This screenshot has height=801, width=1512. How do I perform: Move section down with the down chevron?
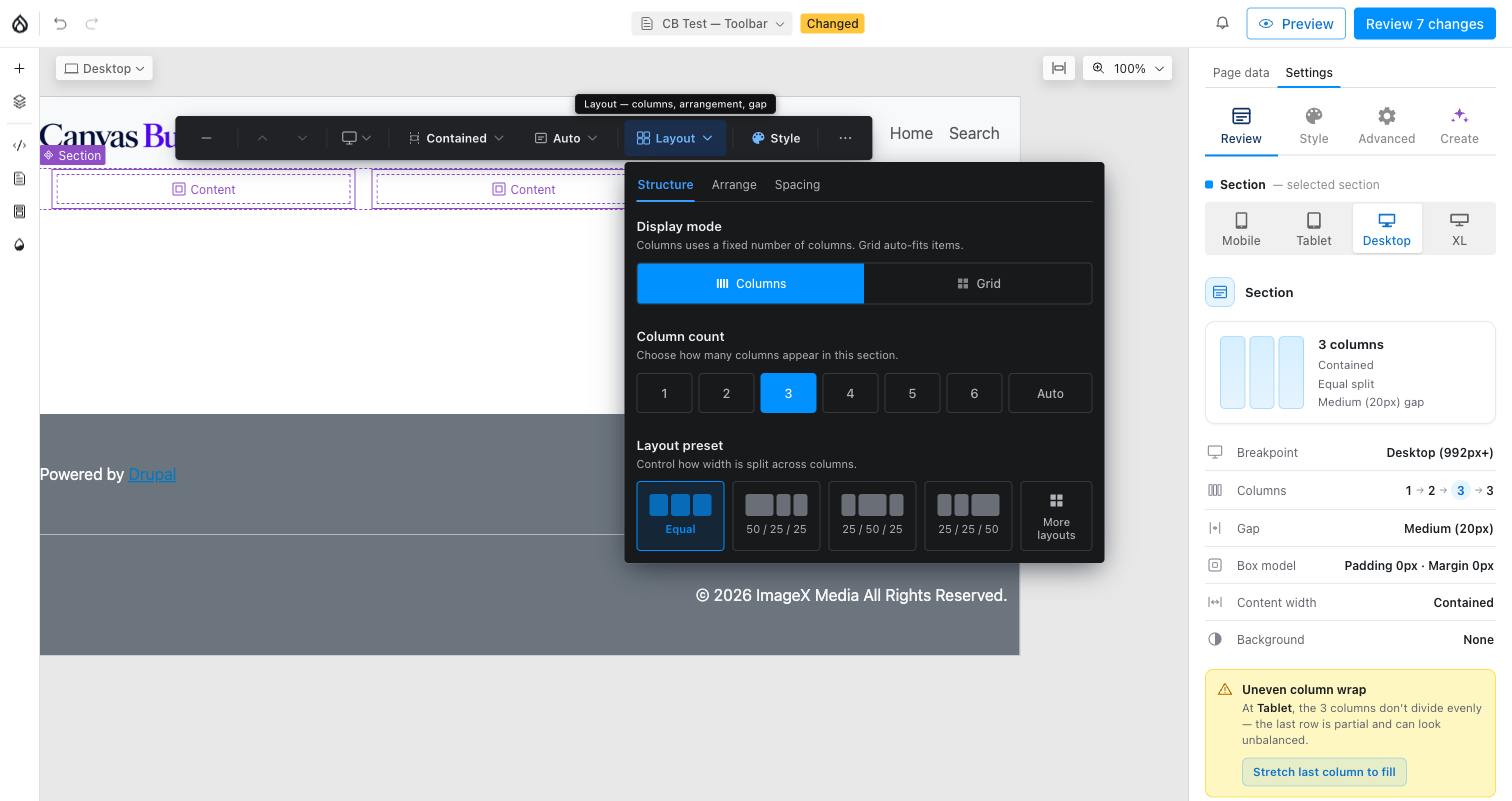302,138
